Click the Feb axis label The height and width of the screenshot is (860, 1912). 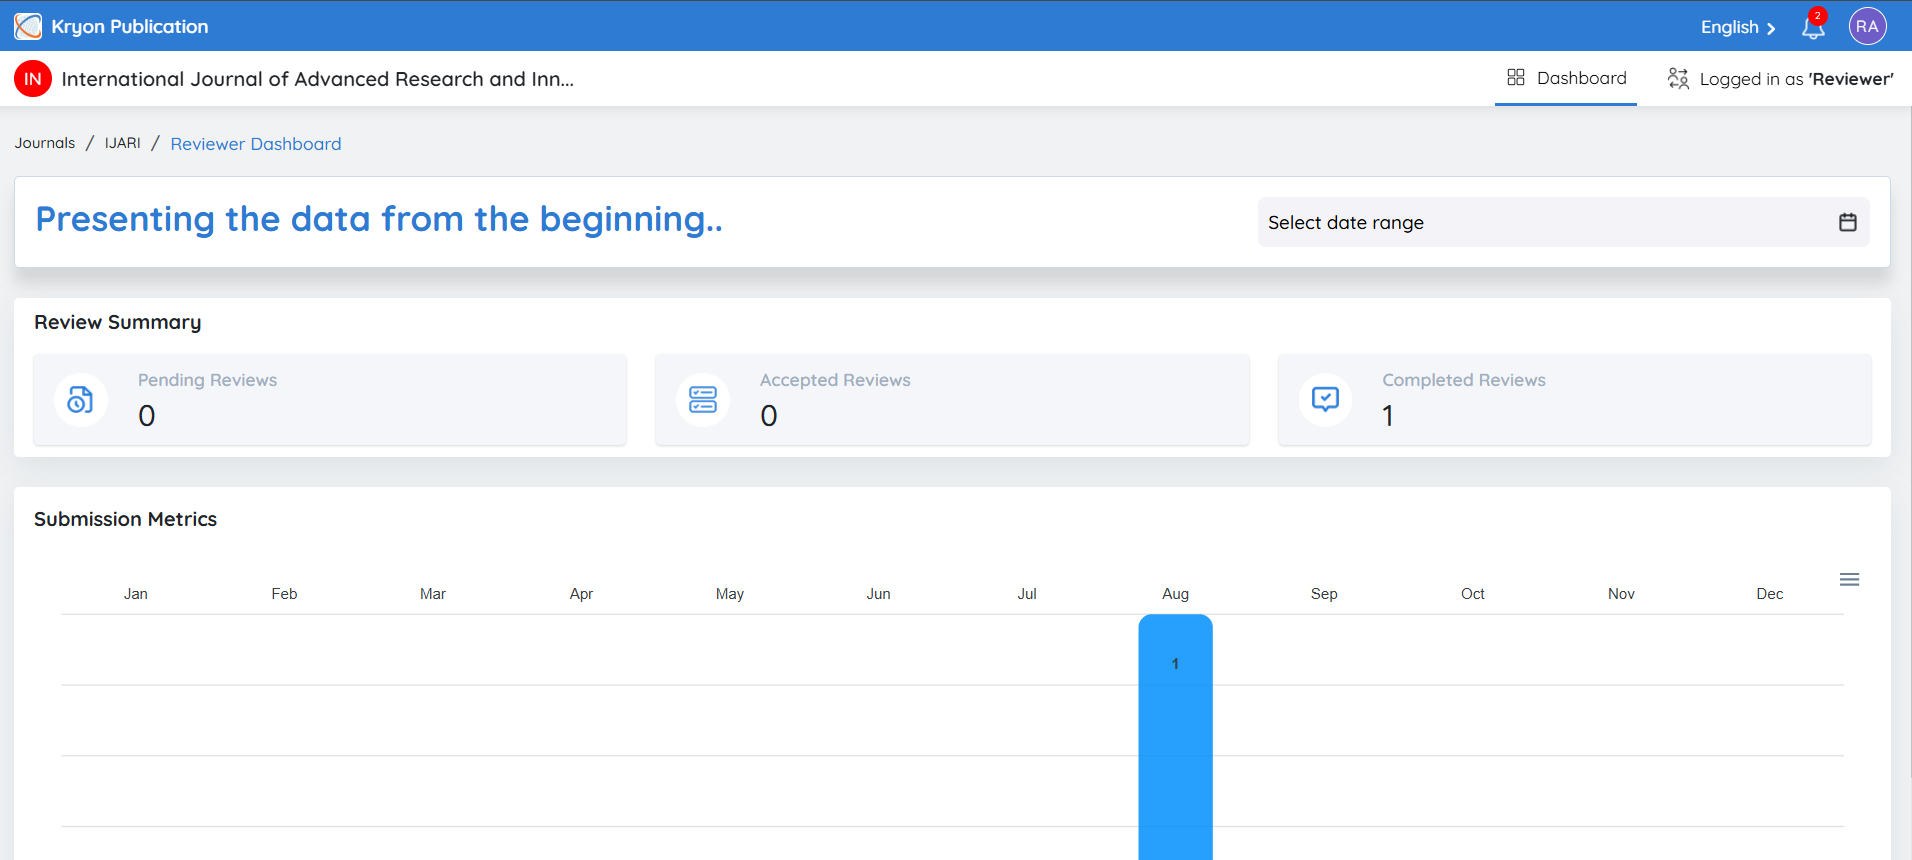(x=284, y=594)
